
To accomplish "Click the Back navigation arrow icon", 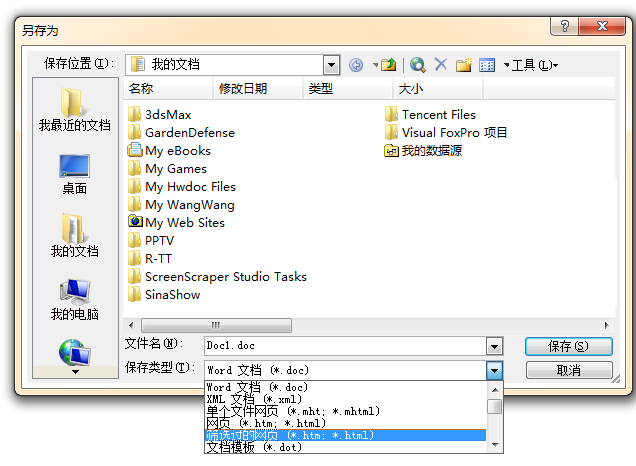I will tap(357, 65).
